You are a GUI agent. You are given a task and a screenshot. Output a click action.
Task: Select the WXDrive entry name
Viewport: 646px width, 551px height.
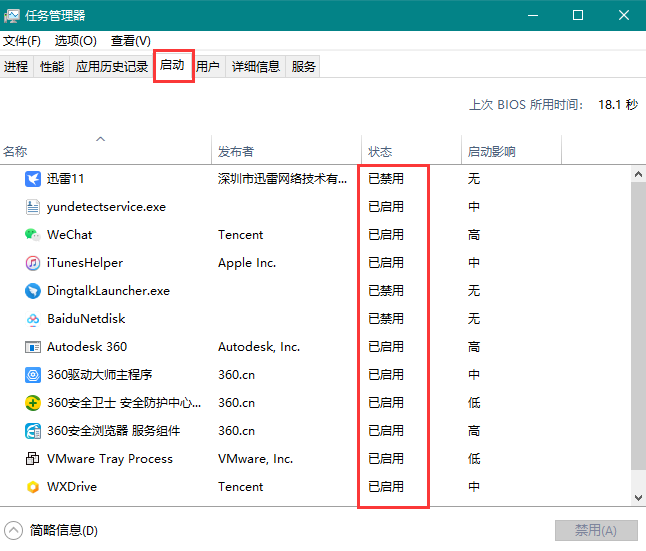(72, 487)
